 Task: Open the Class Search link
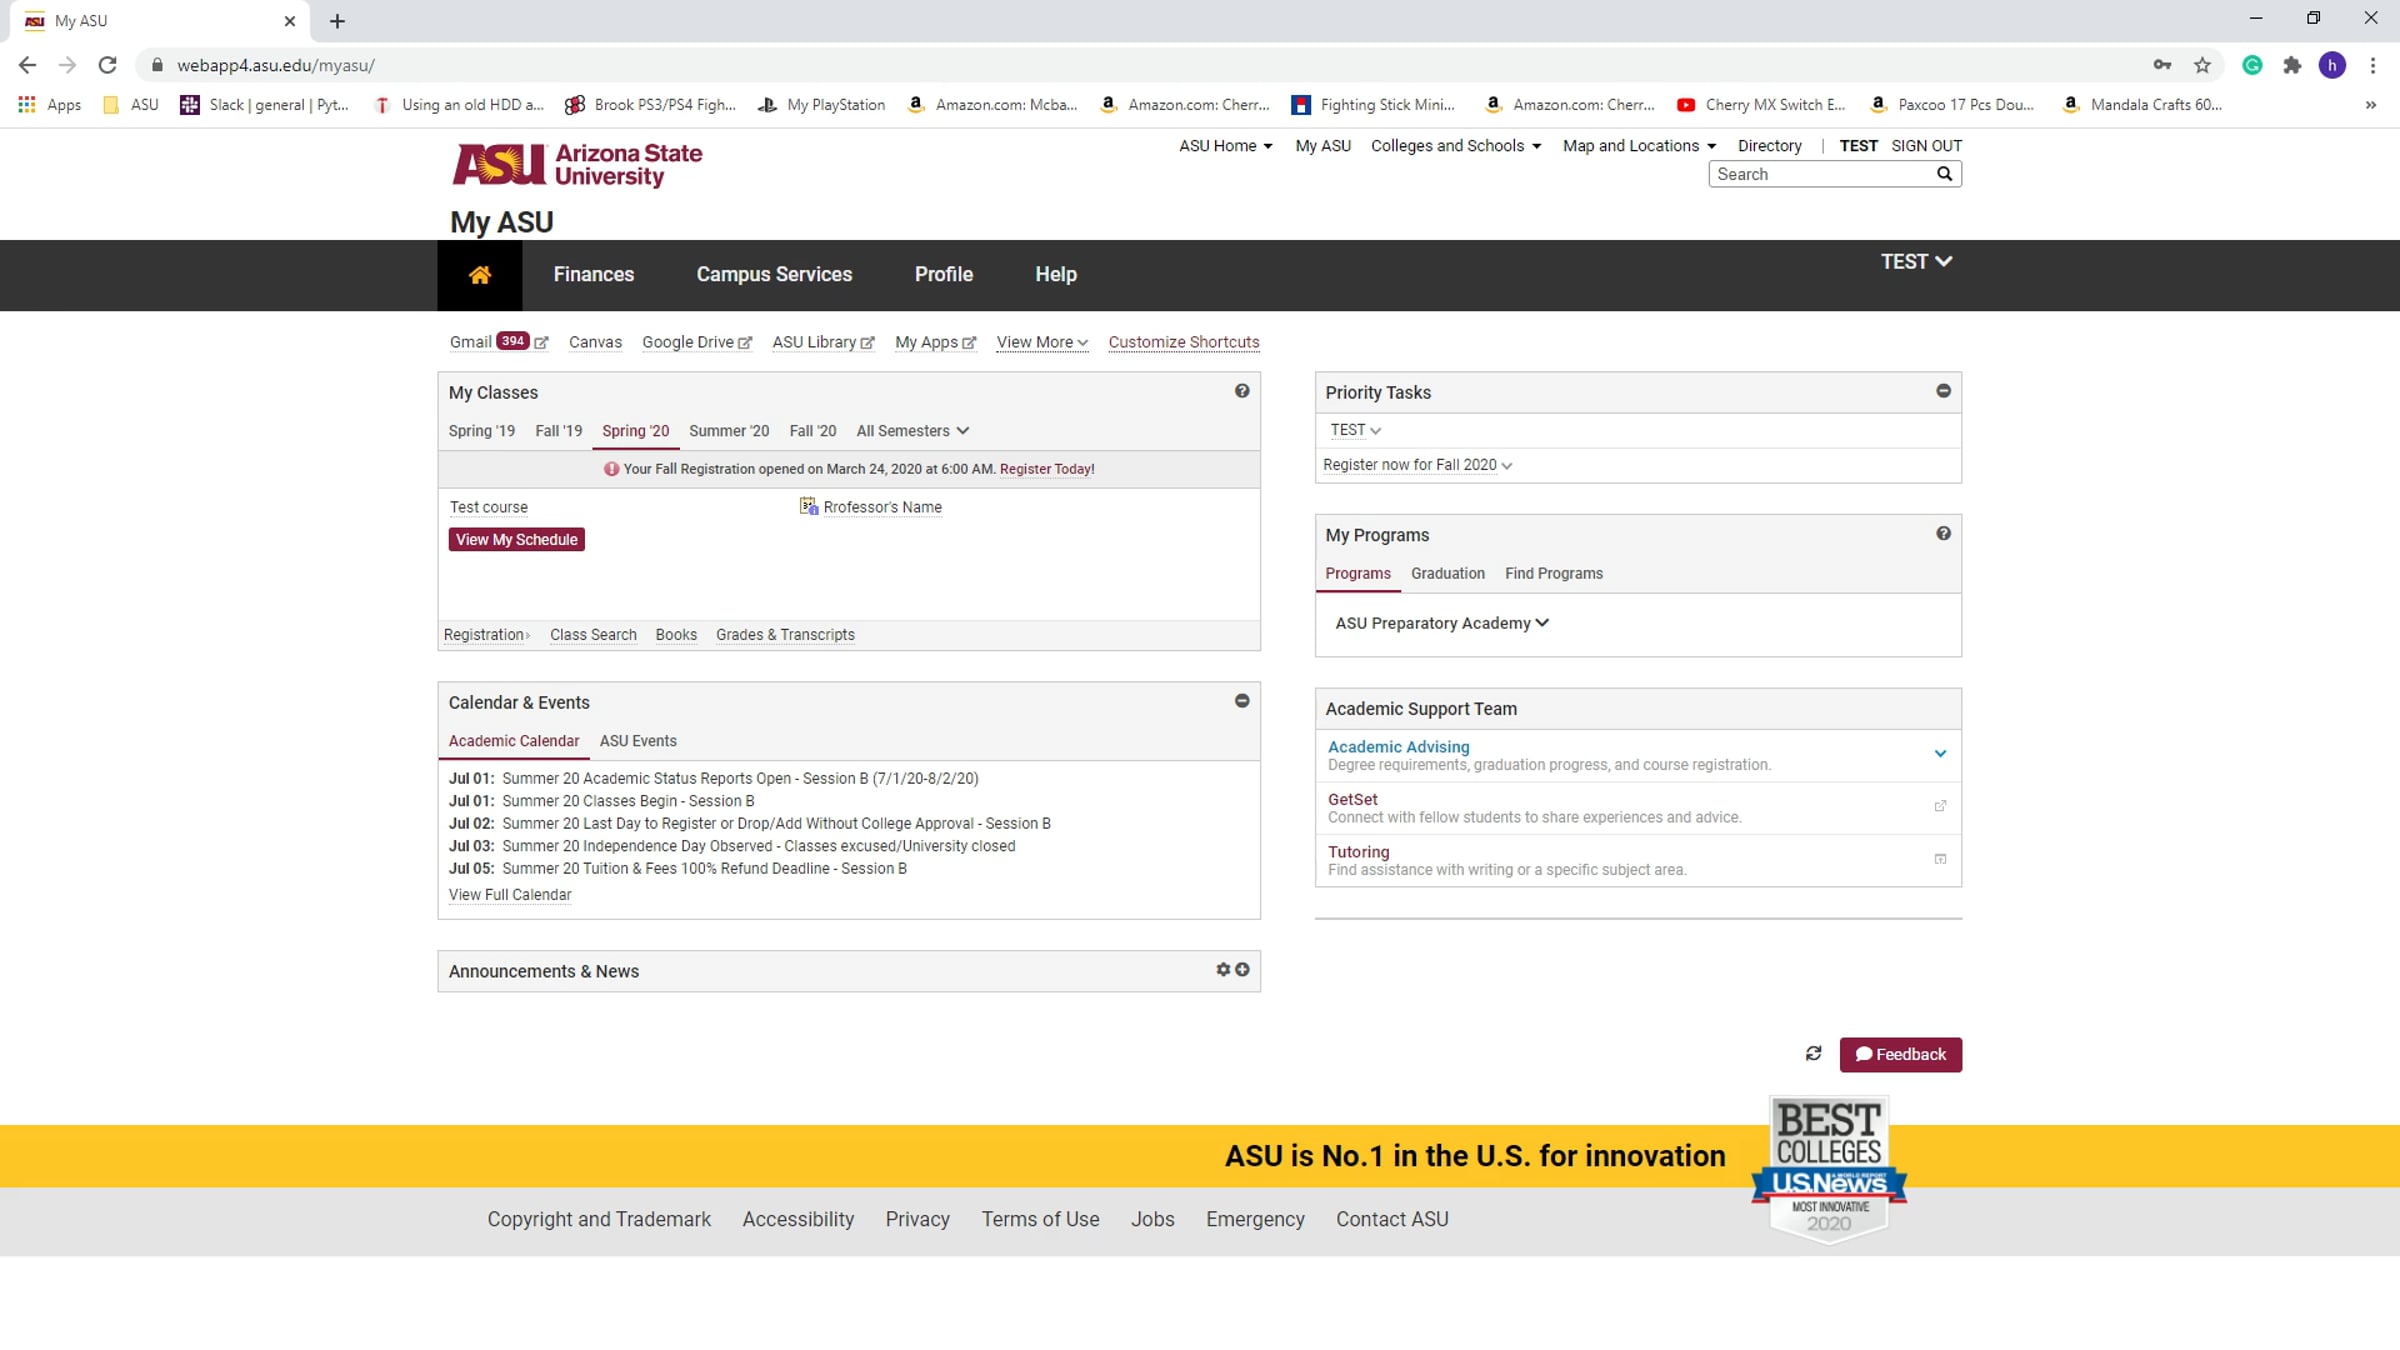(593, 635)
